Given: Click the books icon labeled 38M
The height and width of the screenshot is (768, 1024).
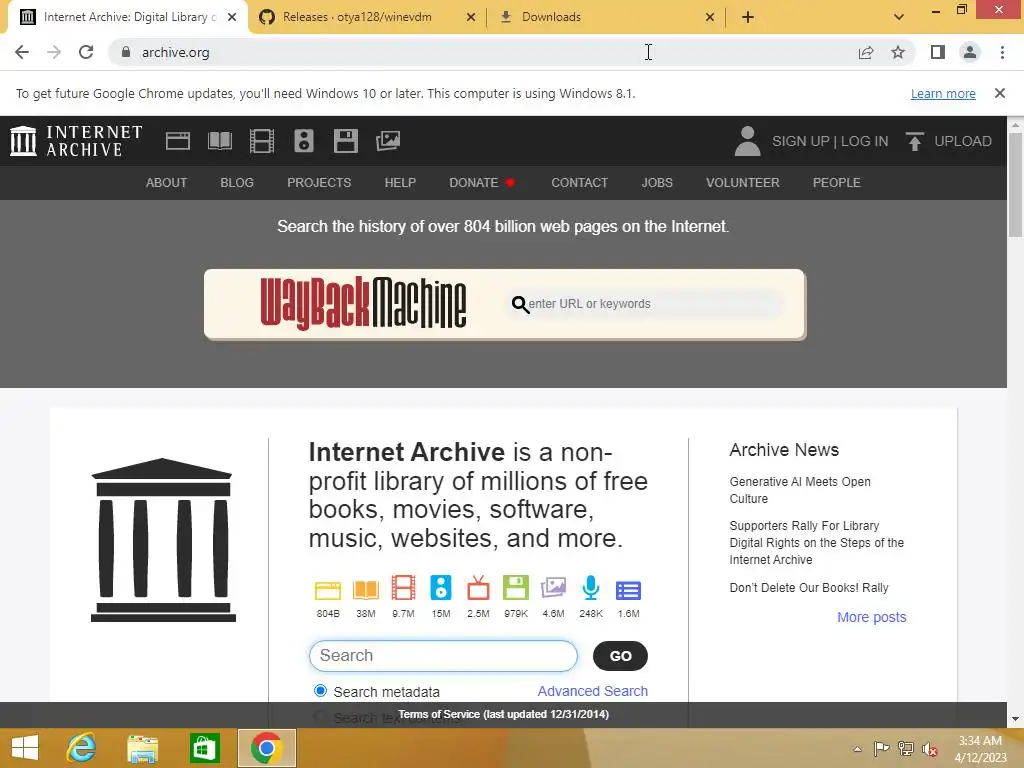Looking at the screenshot, I should (x=366, y=590).
